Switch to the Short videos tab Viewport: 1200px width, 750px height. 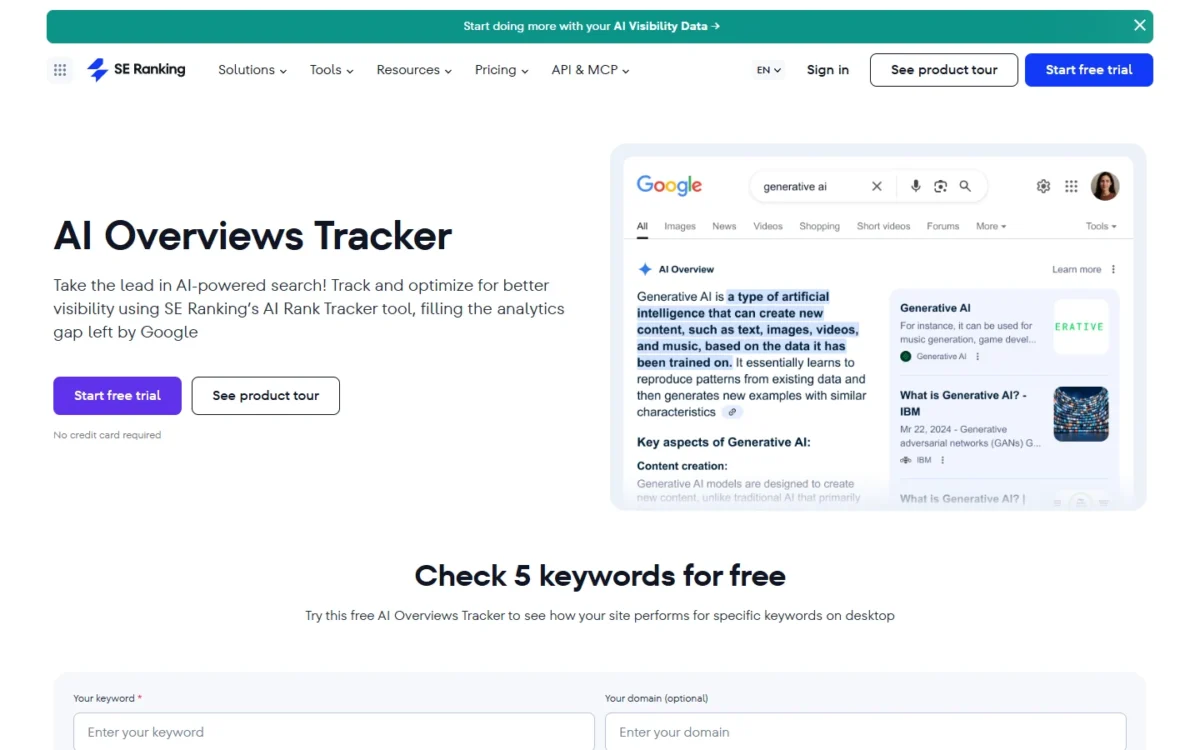click(883, 226)
